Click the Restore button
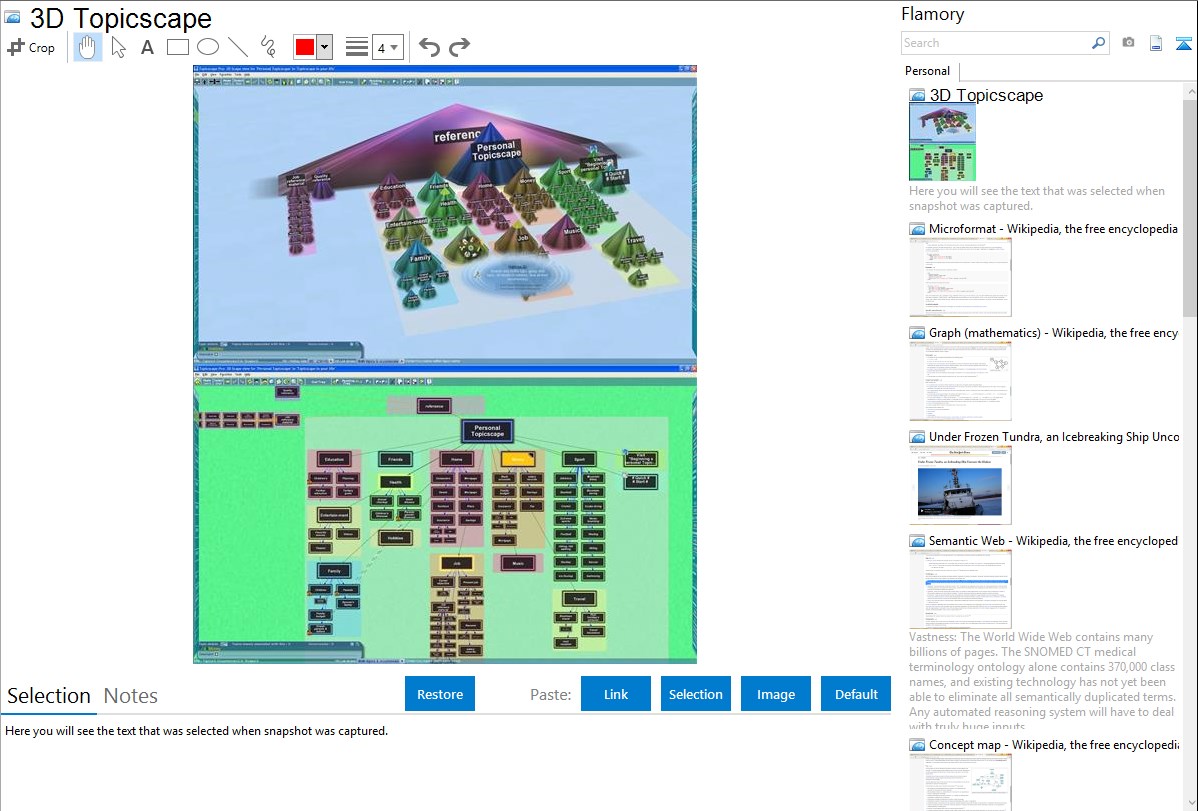The height and width of the screenshot is (811, 1198). (x=440, y=694)
